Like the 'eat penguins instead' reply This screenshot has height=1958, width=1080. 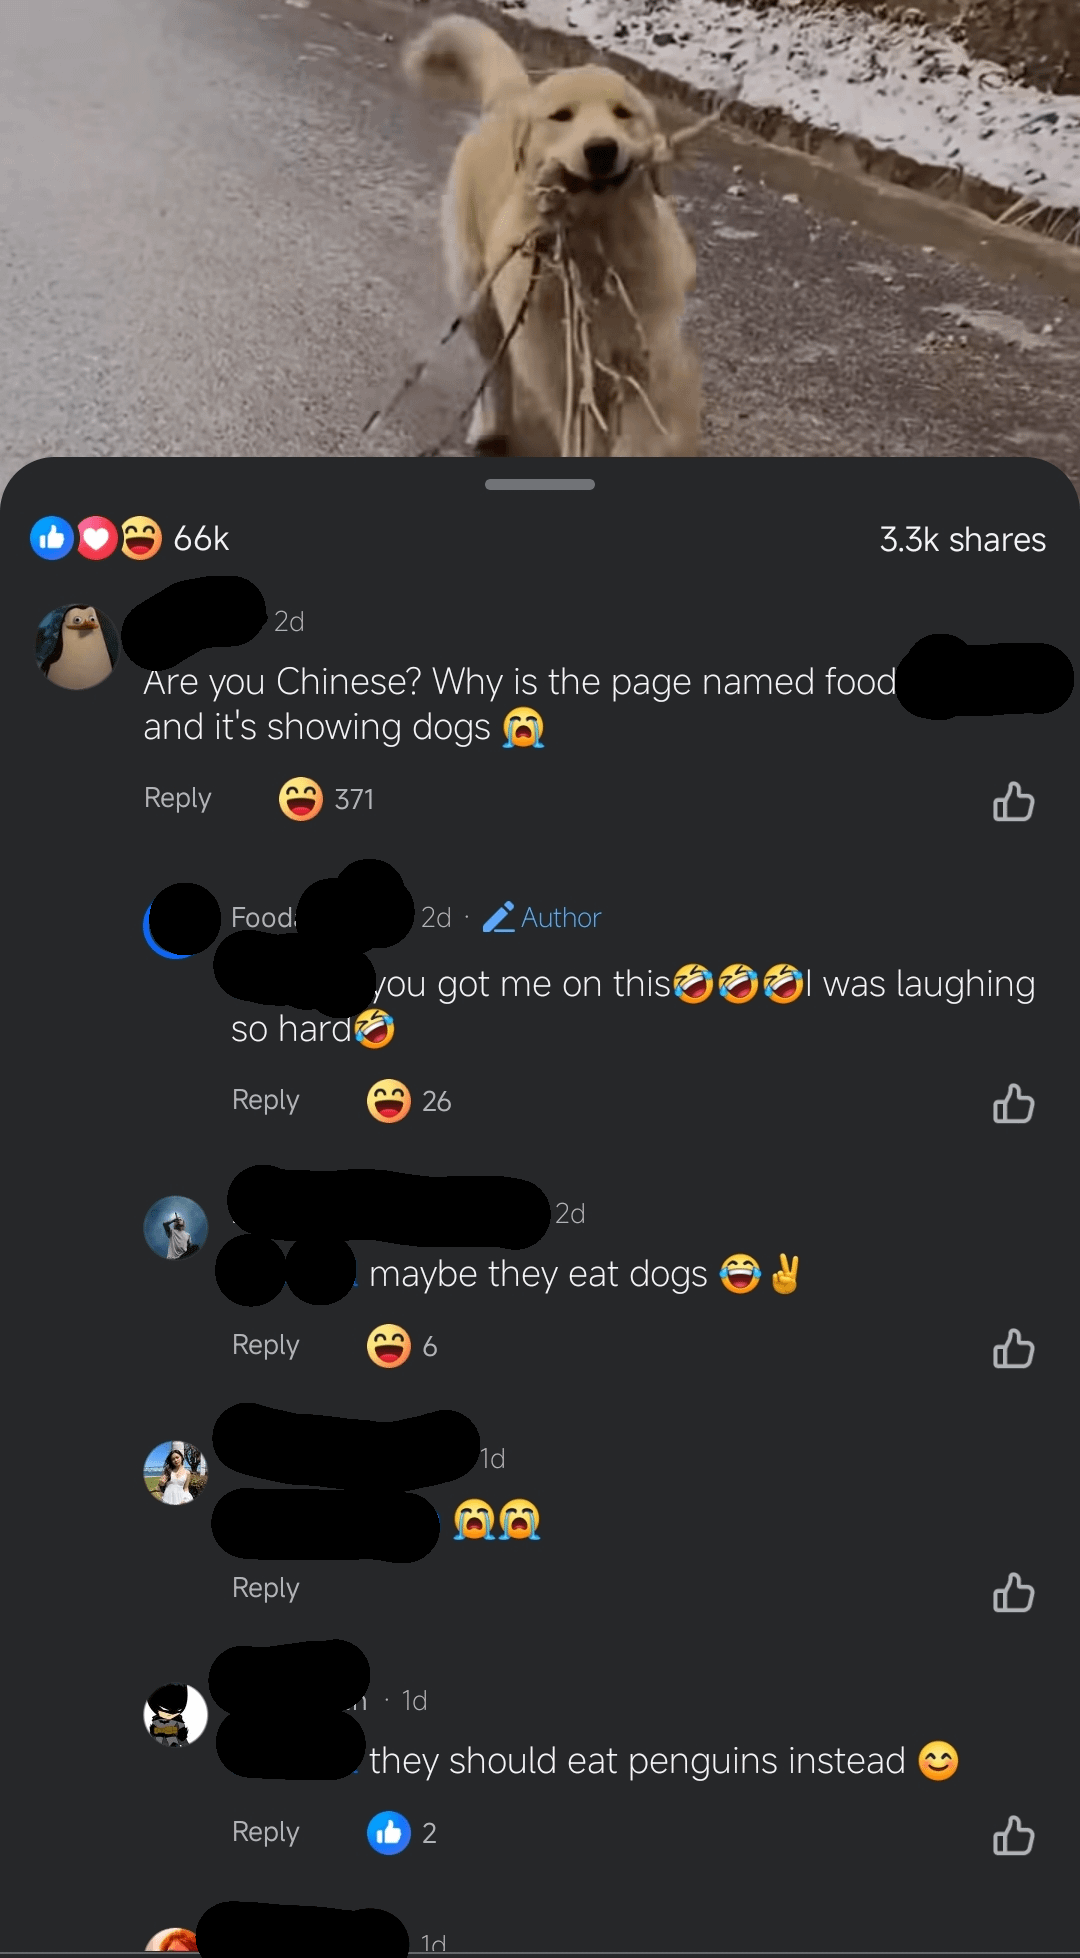coord(1013,1835)
